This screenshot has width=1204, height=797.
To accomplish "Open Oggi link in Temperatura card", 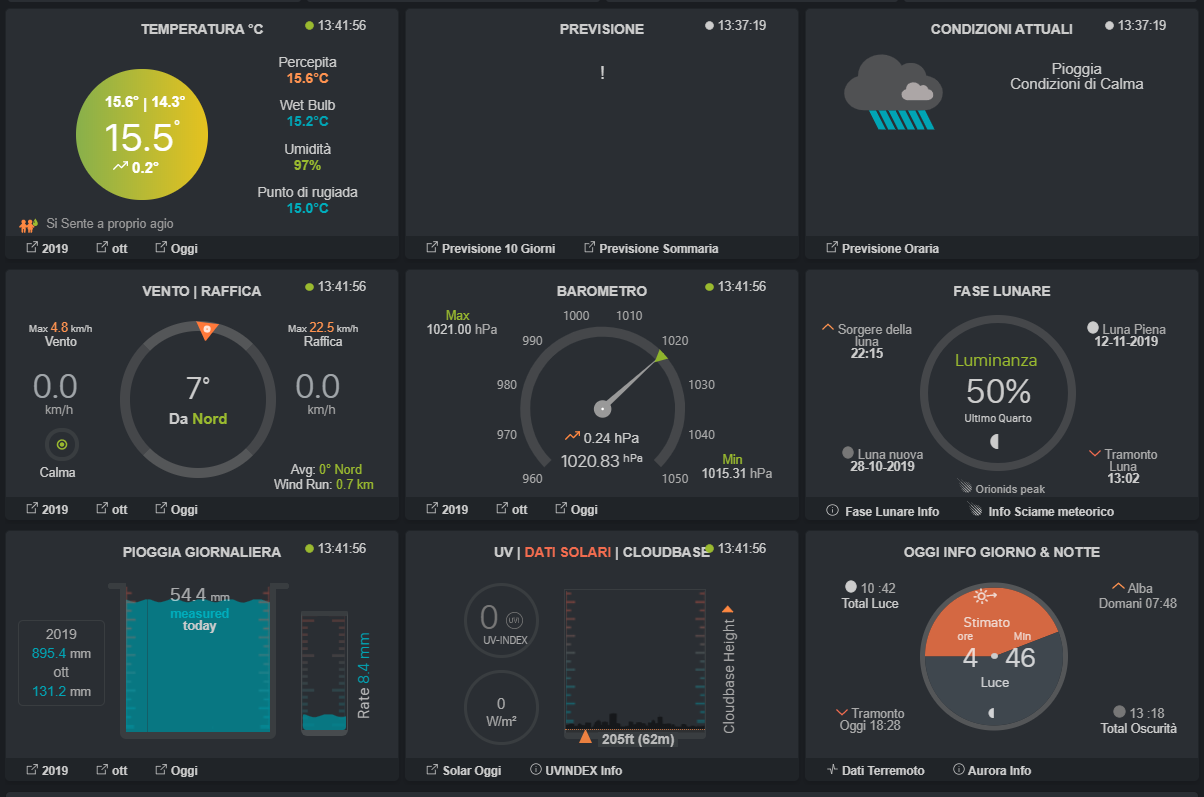I will [177, 248].
